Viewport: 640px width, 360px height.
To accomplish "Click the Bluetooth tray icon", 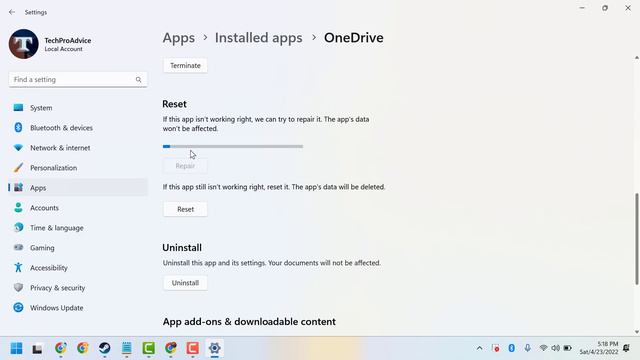I will (x=511, y=348).
